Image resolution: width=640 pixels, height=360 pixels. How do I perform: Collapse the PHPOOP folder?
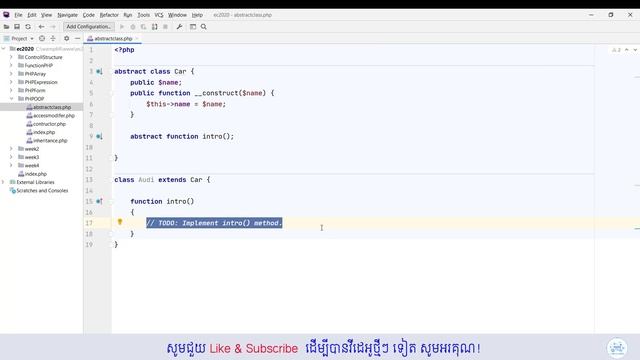coord(11,99)
